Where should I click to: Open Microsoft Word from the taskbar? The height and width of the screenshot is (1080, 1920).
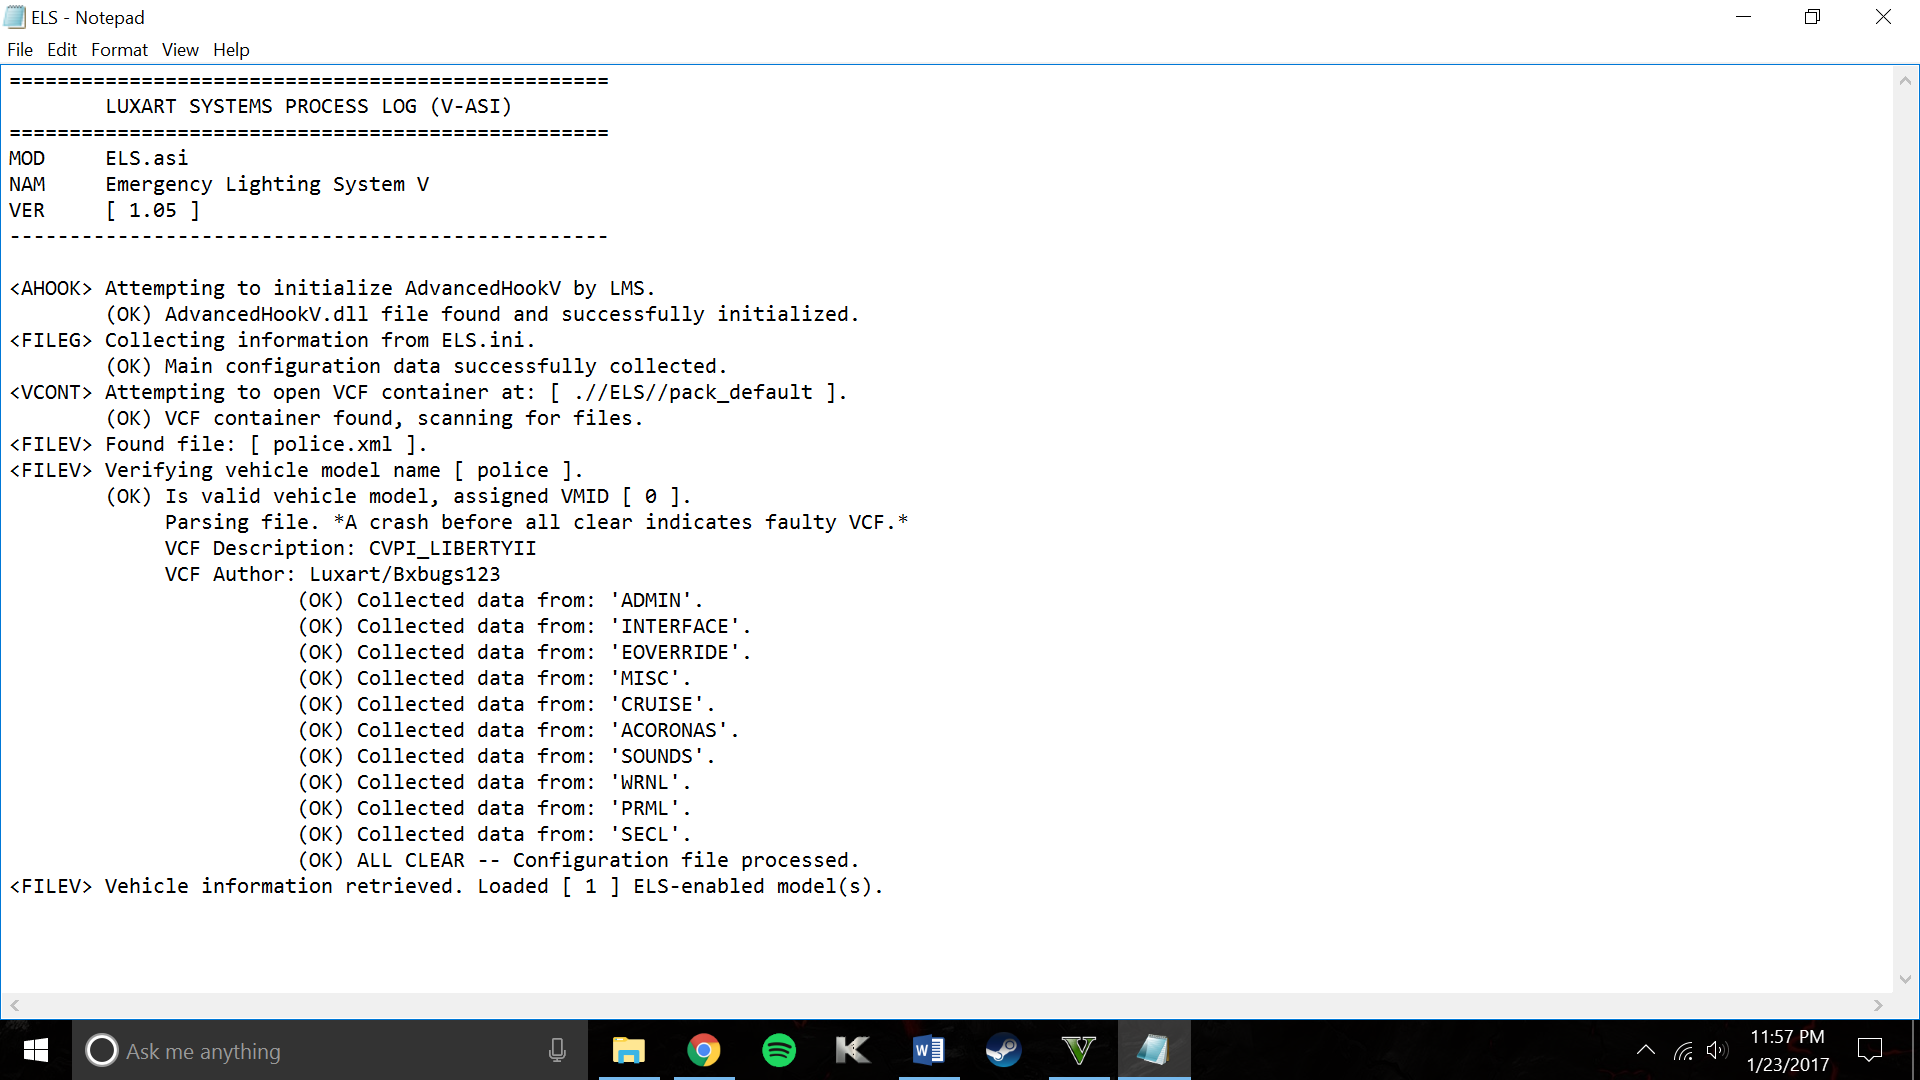click(x=928, y=1050)
